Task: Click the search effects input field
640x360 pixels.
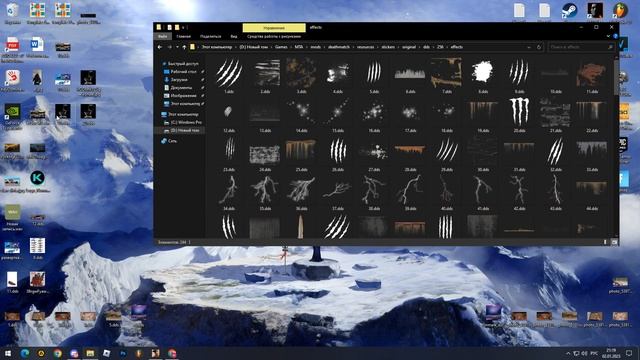Action: [x=581, y=47]
